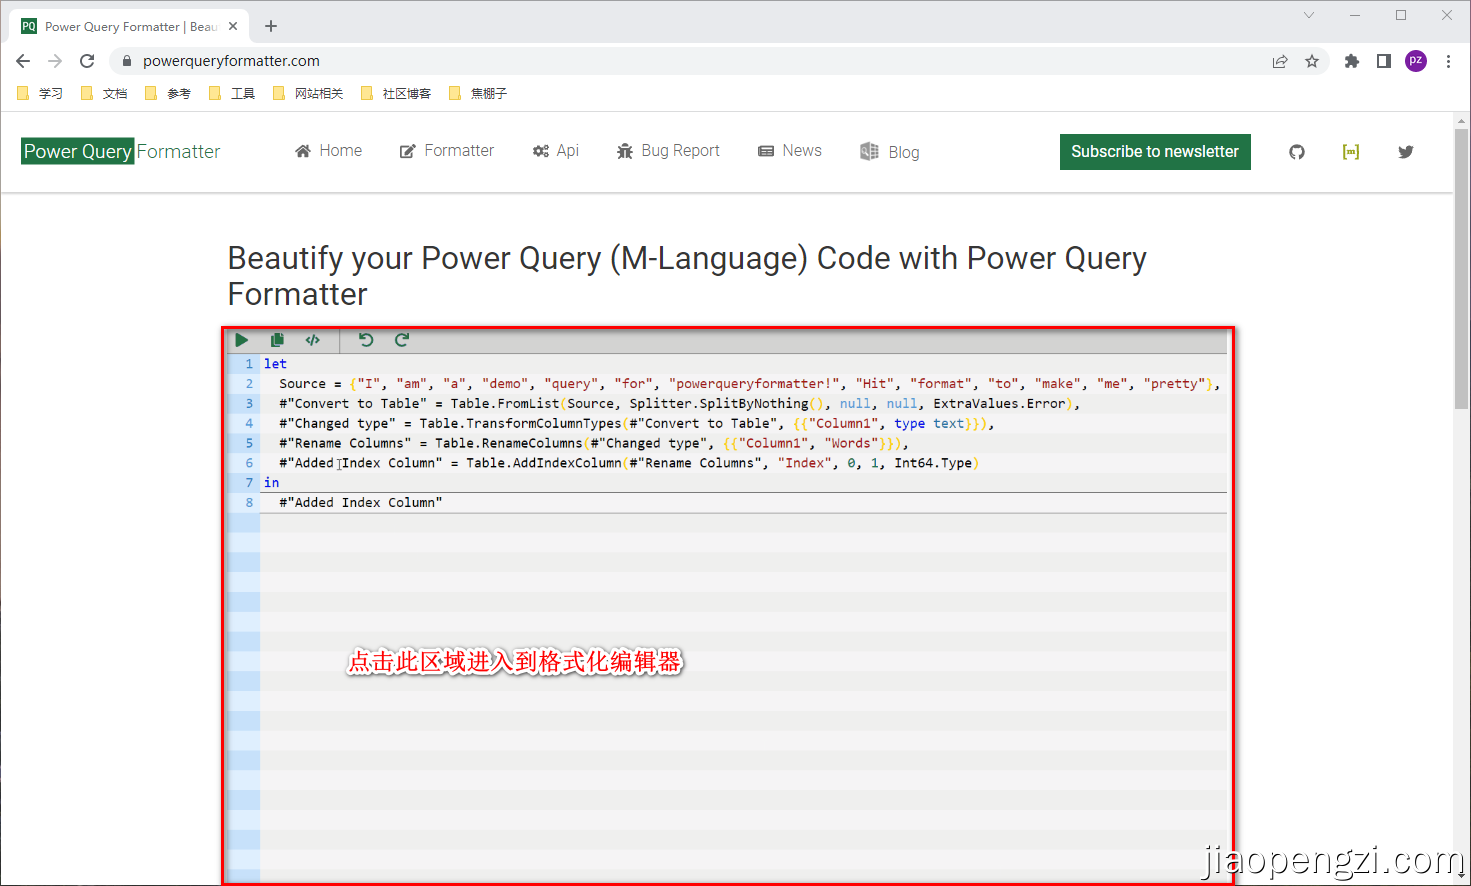Open the GitHub icon link in header
The width and height of the screenshot is (1471, 886).
1297,152
